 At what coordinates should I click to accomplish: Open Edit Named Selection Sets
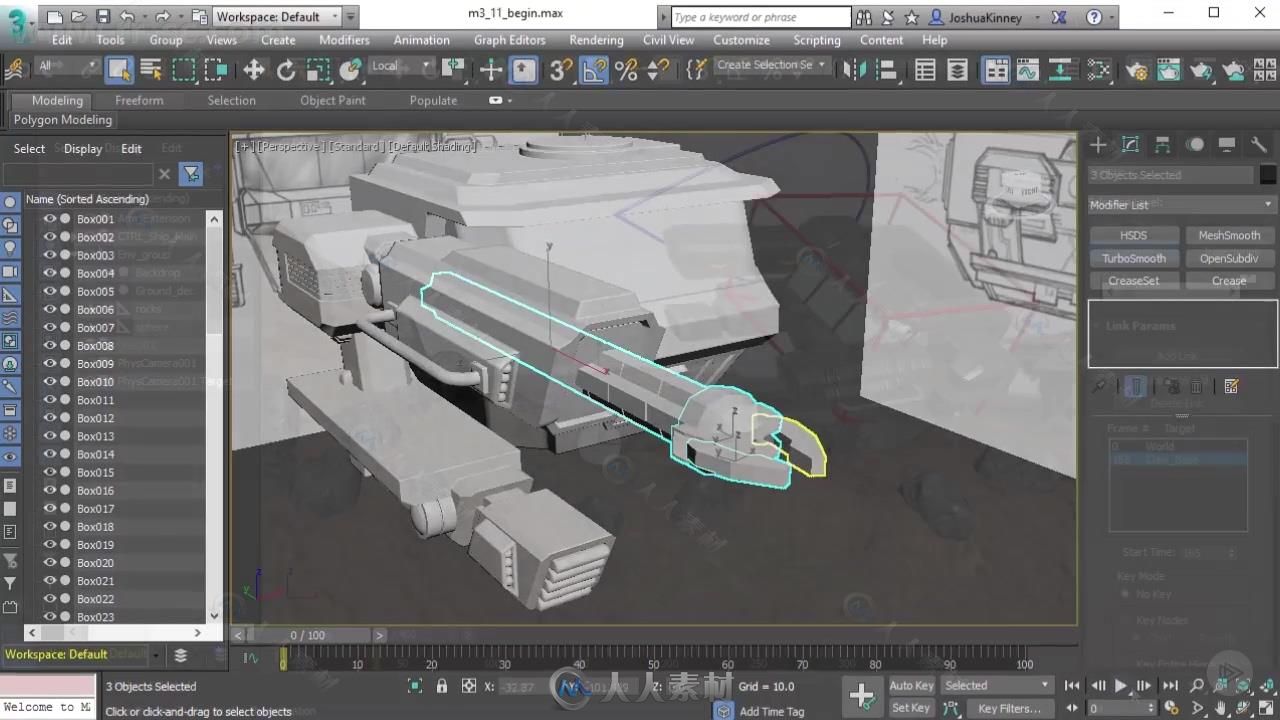[x=696, y=69]
